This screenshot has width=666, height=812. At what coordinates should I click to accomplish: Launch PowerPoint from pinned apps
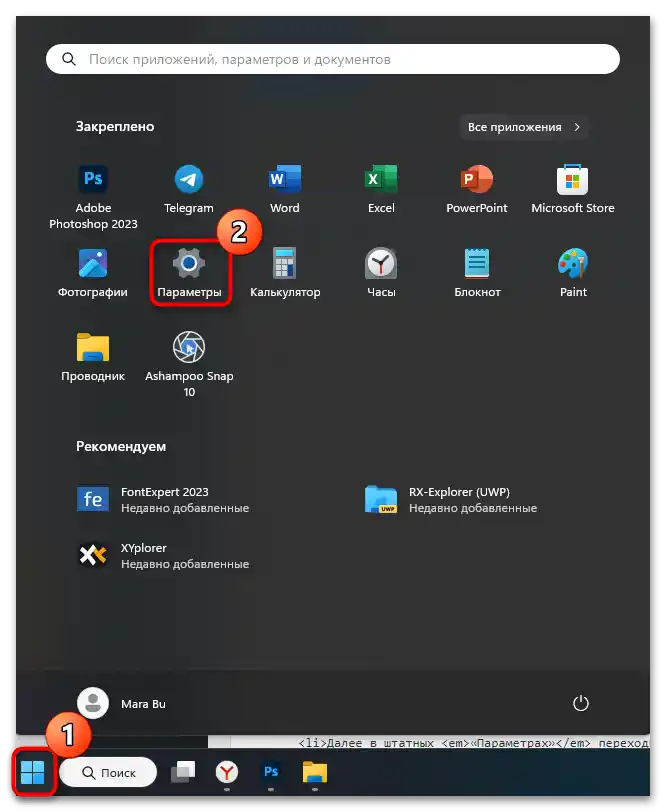click(476, 190)
